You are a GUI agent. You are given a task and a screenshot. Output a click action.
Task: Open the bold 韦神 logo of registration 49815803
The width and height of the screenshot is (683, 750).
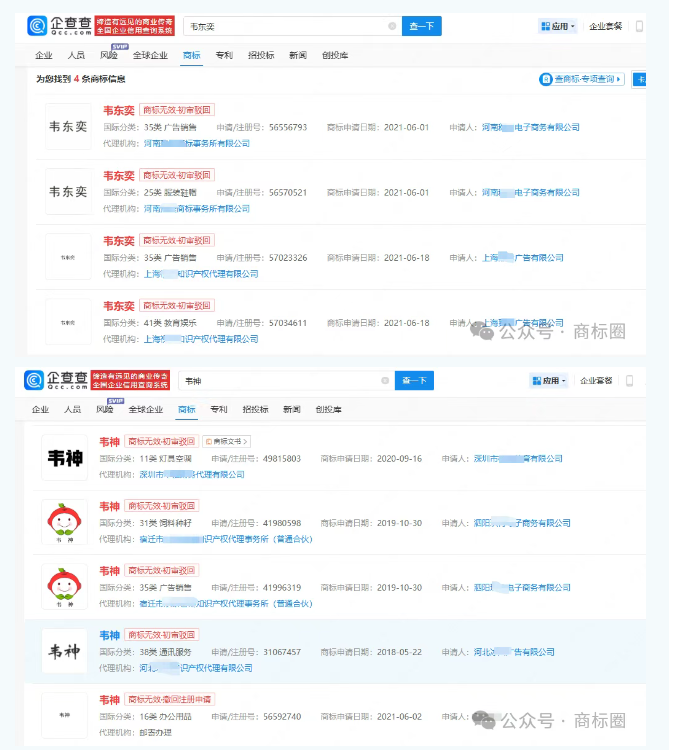tap(65, 458)
